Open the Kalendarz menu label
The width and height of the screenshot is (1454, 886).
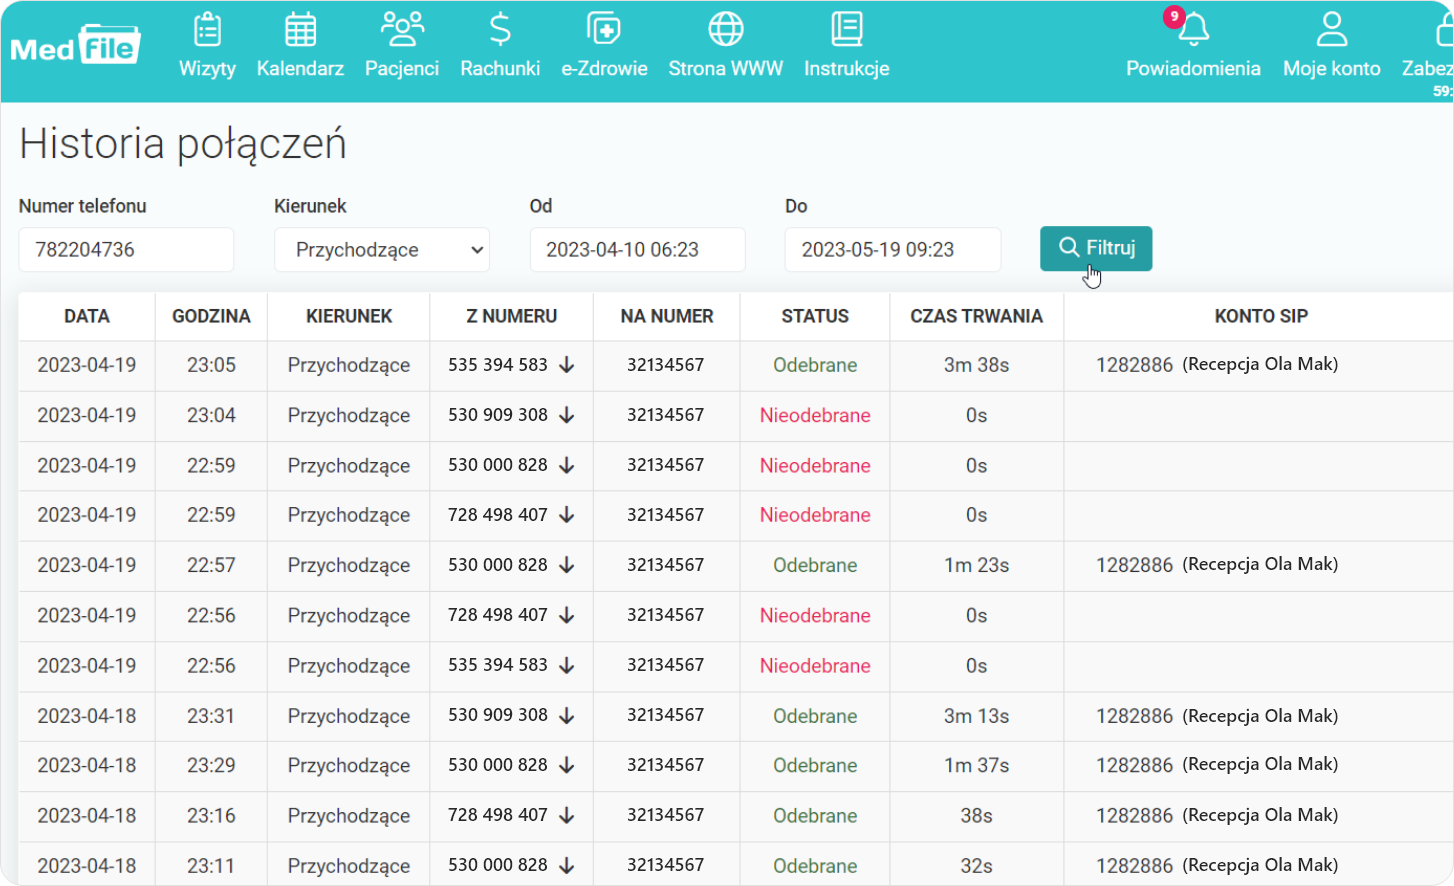coord(300,69)
